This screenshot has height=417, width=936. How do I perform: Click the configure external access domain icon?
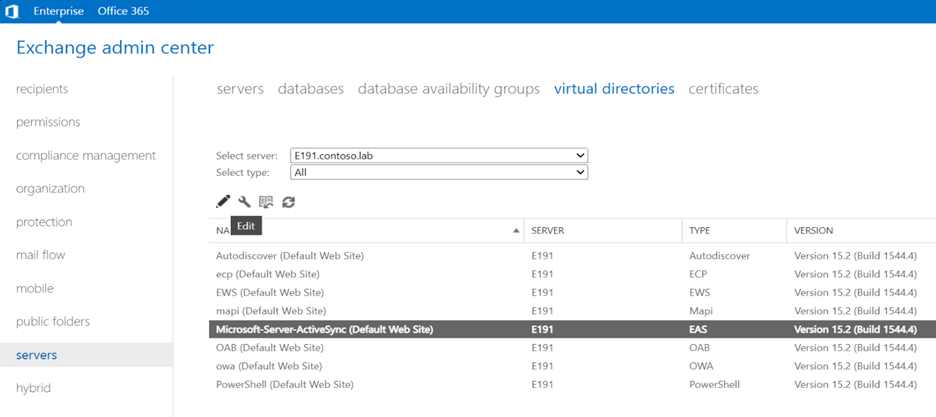click(x=266, y=202)
